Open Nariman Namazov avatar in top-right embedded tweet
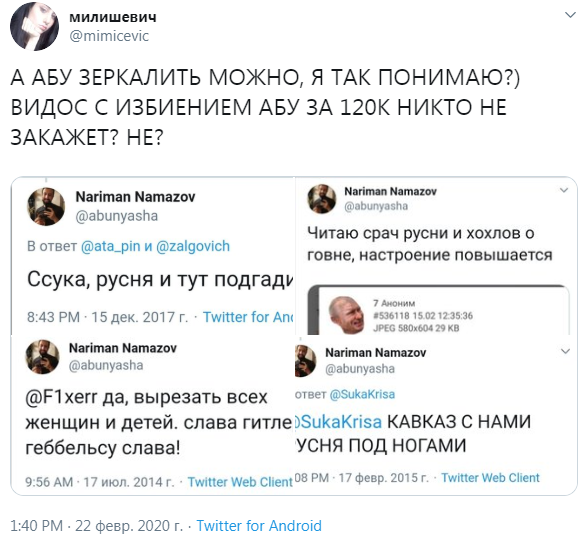 [322, 199]
